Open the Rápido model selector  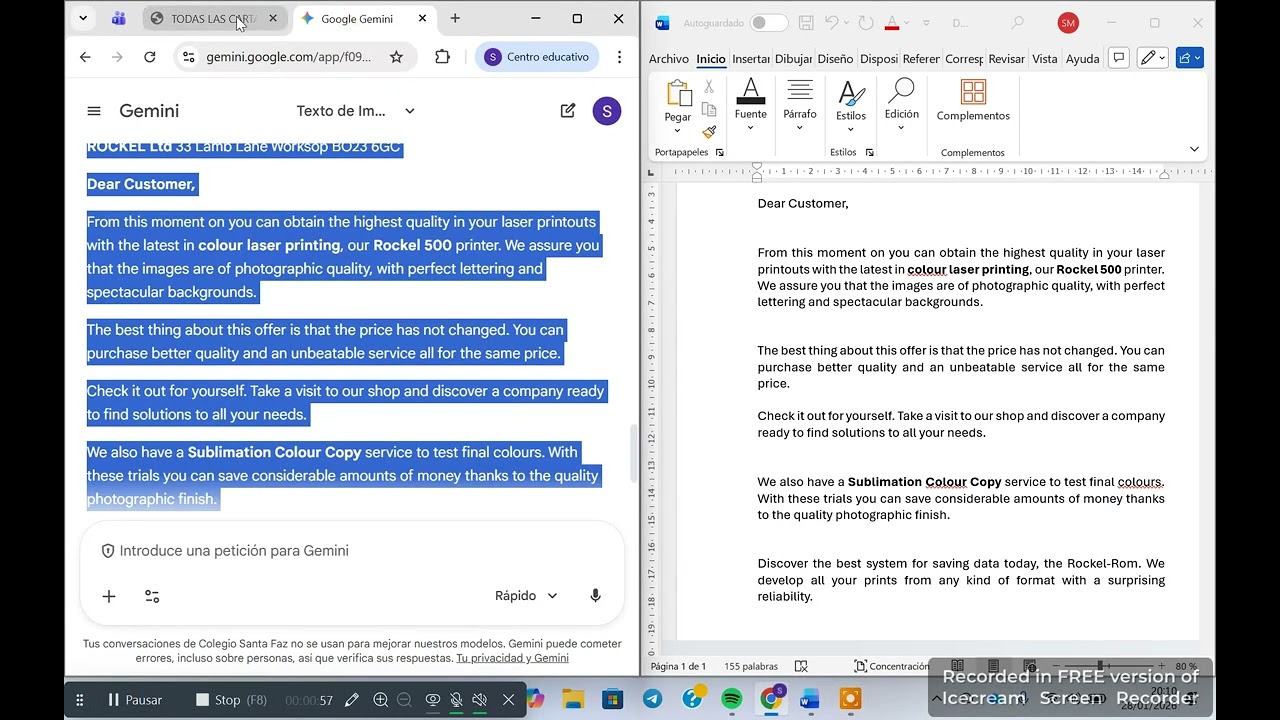(526, 596)
